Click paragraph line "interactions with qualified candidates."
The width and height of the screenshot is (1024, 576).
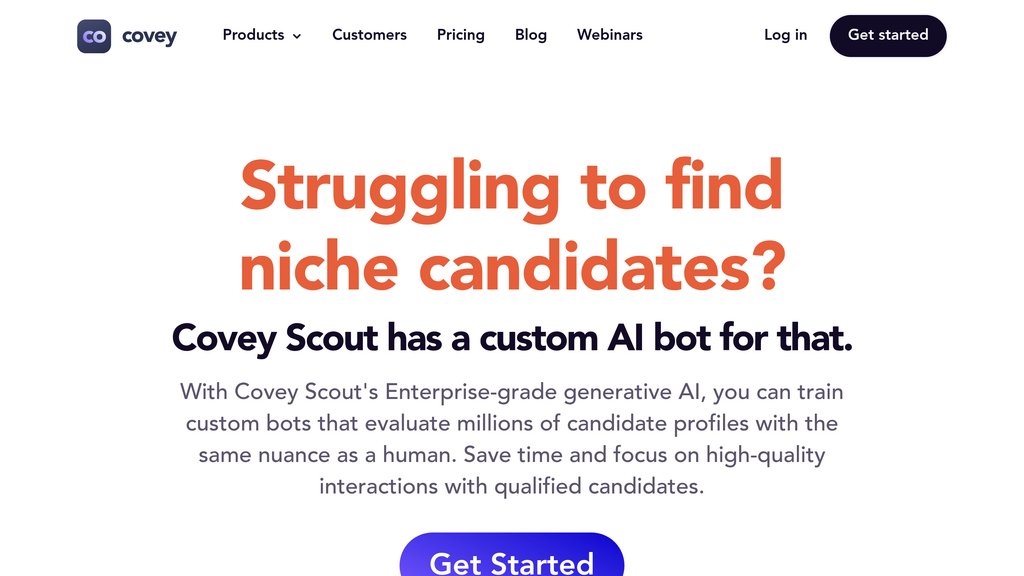pos(512,487)
